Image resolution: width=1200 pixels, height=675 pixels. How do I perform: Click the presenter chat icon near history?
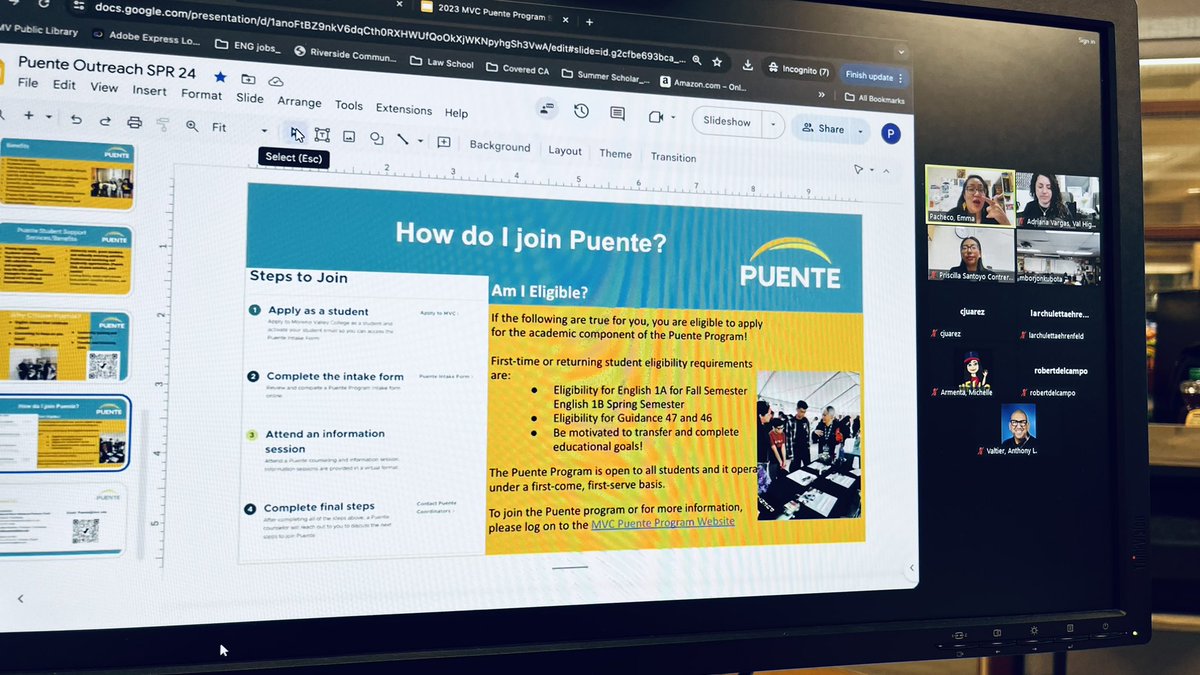click(x=546, y=107)
